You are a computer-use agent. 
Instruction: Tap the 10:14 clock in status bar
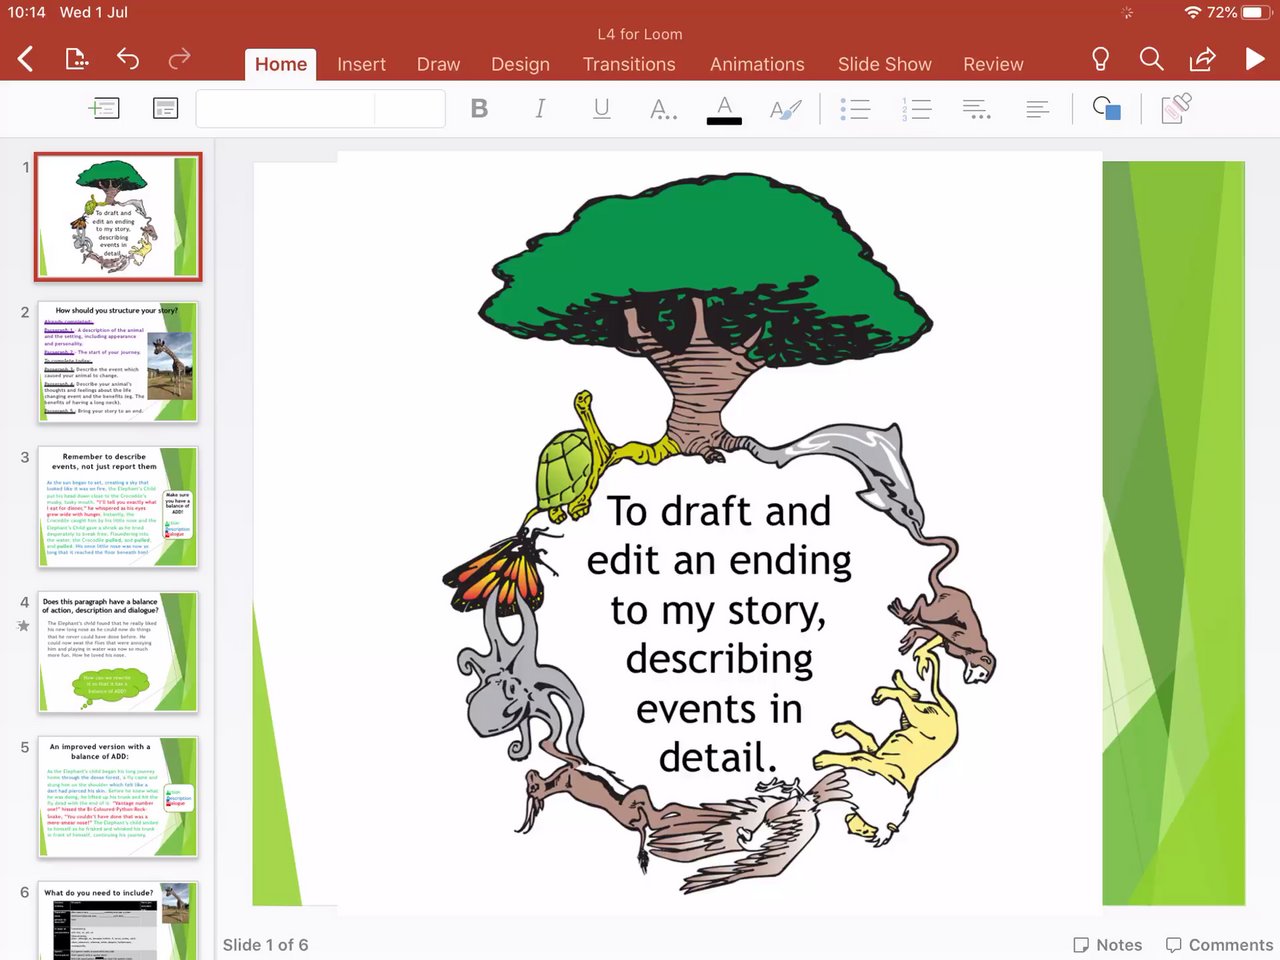pyautogui.click(x=27, y=12)
